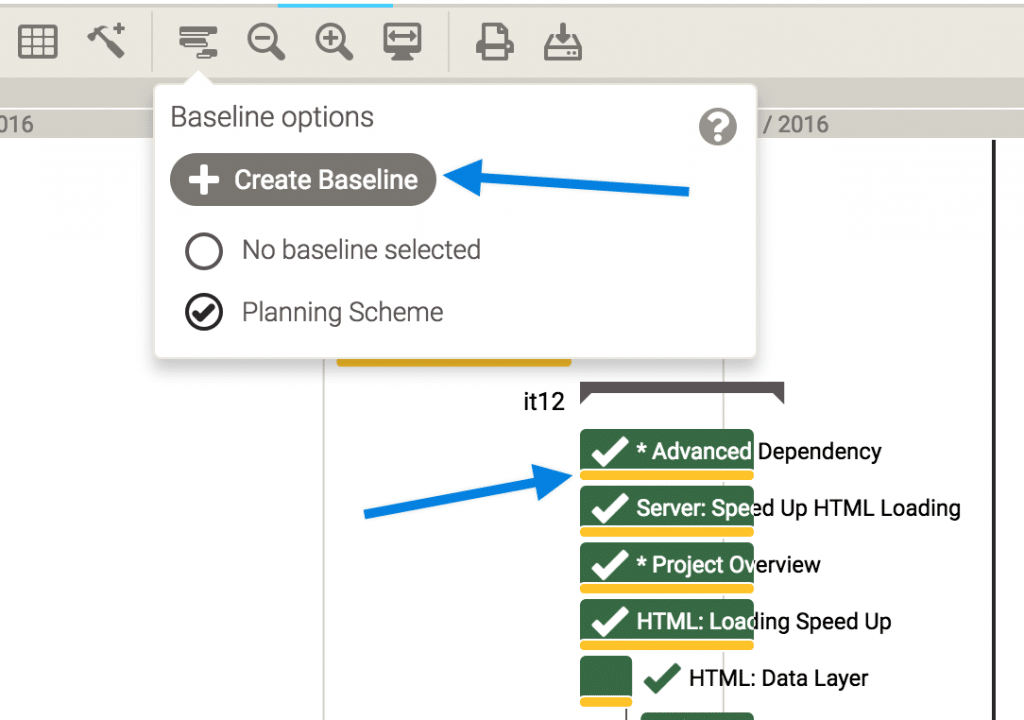This screenshot has width=1024, height=720.
Task: Click the table grid view icon
Action: [38, 41]
